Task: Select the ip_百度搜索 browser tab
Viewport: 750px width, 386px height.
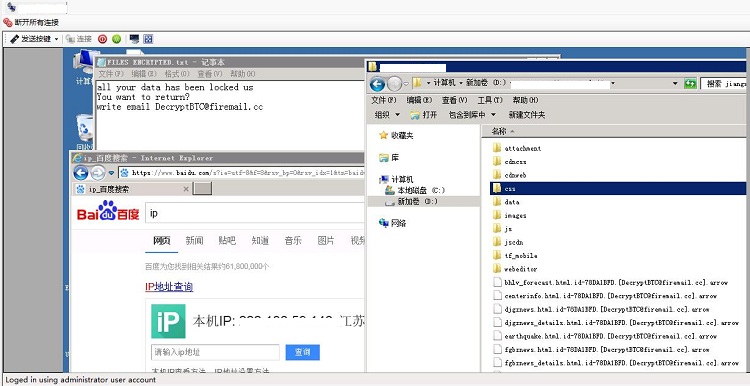Action: (132, 189)
